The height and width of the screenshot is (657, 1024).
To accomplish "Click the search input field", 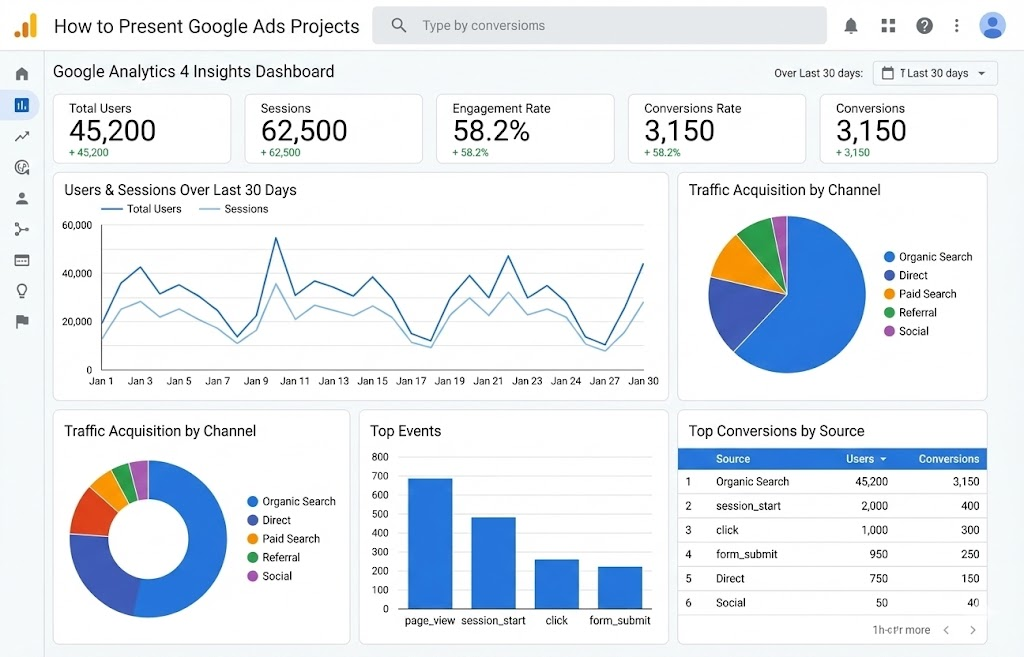I will pos(600,26).
